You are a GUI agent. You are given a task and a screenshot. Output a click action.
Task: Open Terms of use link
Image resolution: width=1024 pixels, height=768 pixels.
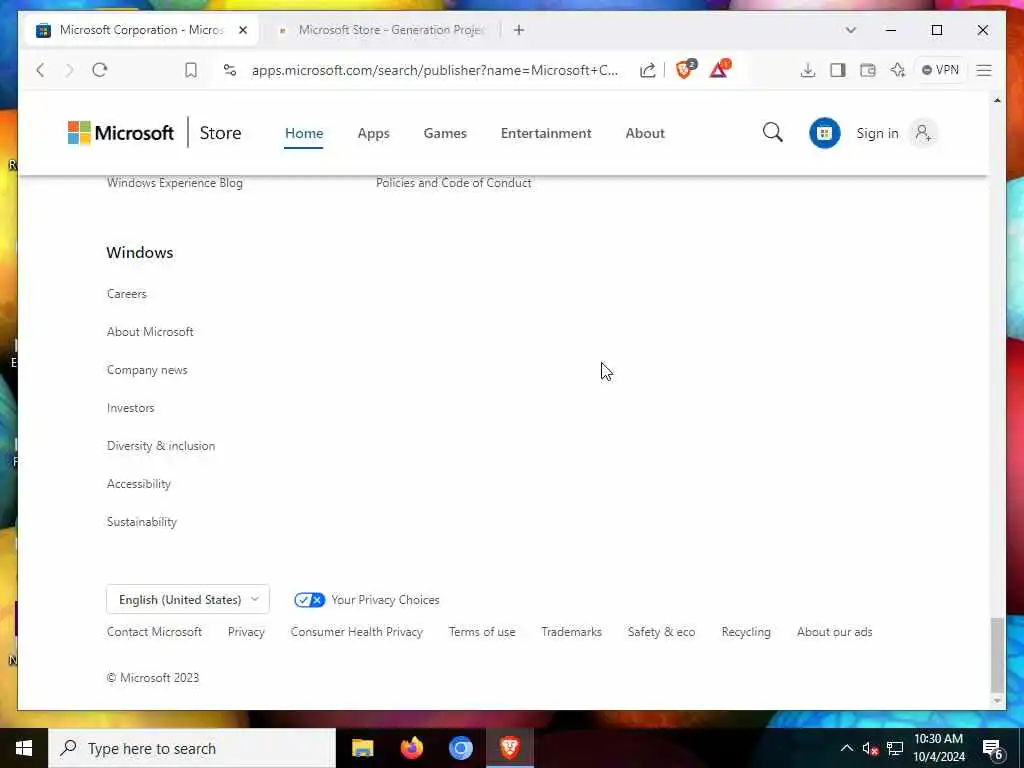(x=482, y=632)
